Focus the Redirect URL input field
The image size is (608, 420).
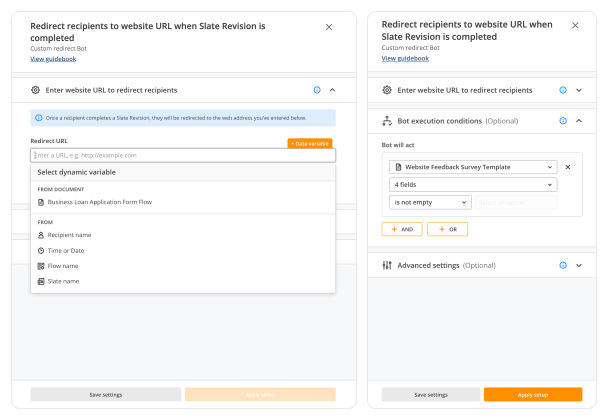pyautogui.click(x=183, y=155)
